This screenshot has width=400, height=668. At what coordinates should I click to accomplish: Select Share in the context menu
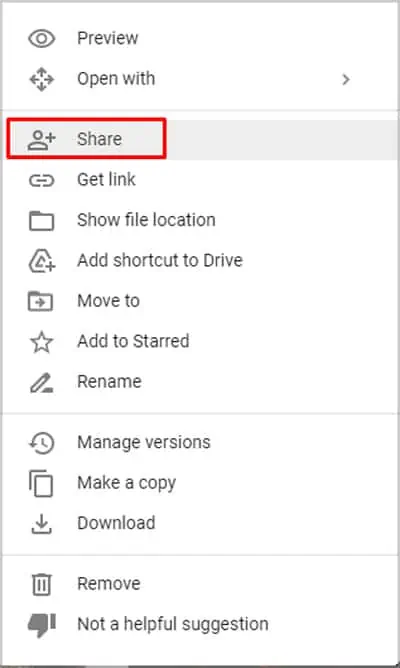(x=200, y=140)
